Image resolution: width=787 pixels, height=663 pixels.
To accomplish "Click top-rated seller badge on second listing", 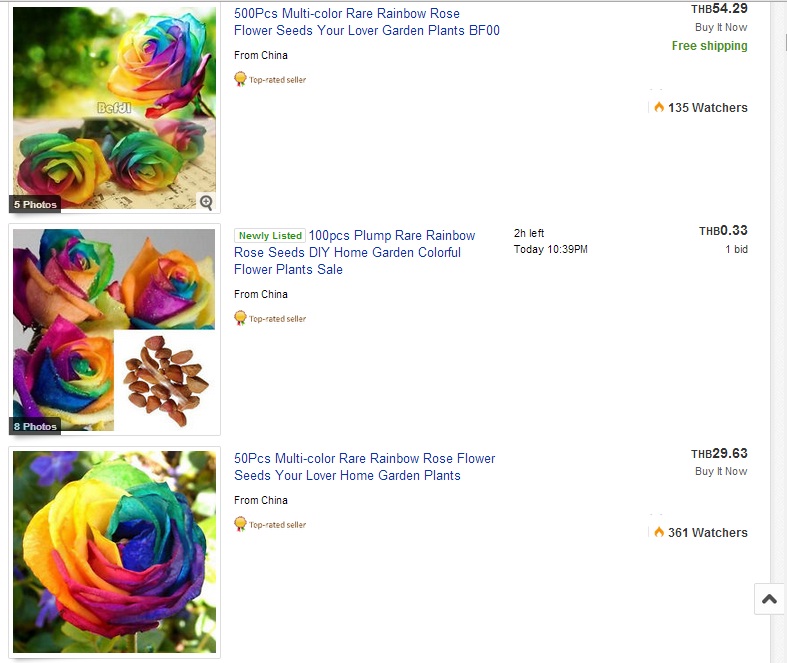I will coord(270,318).
